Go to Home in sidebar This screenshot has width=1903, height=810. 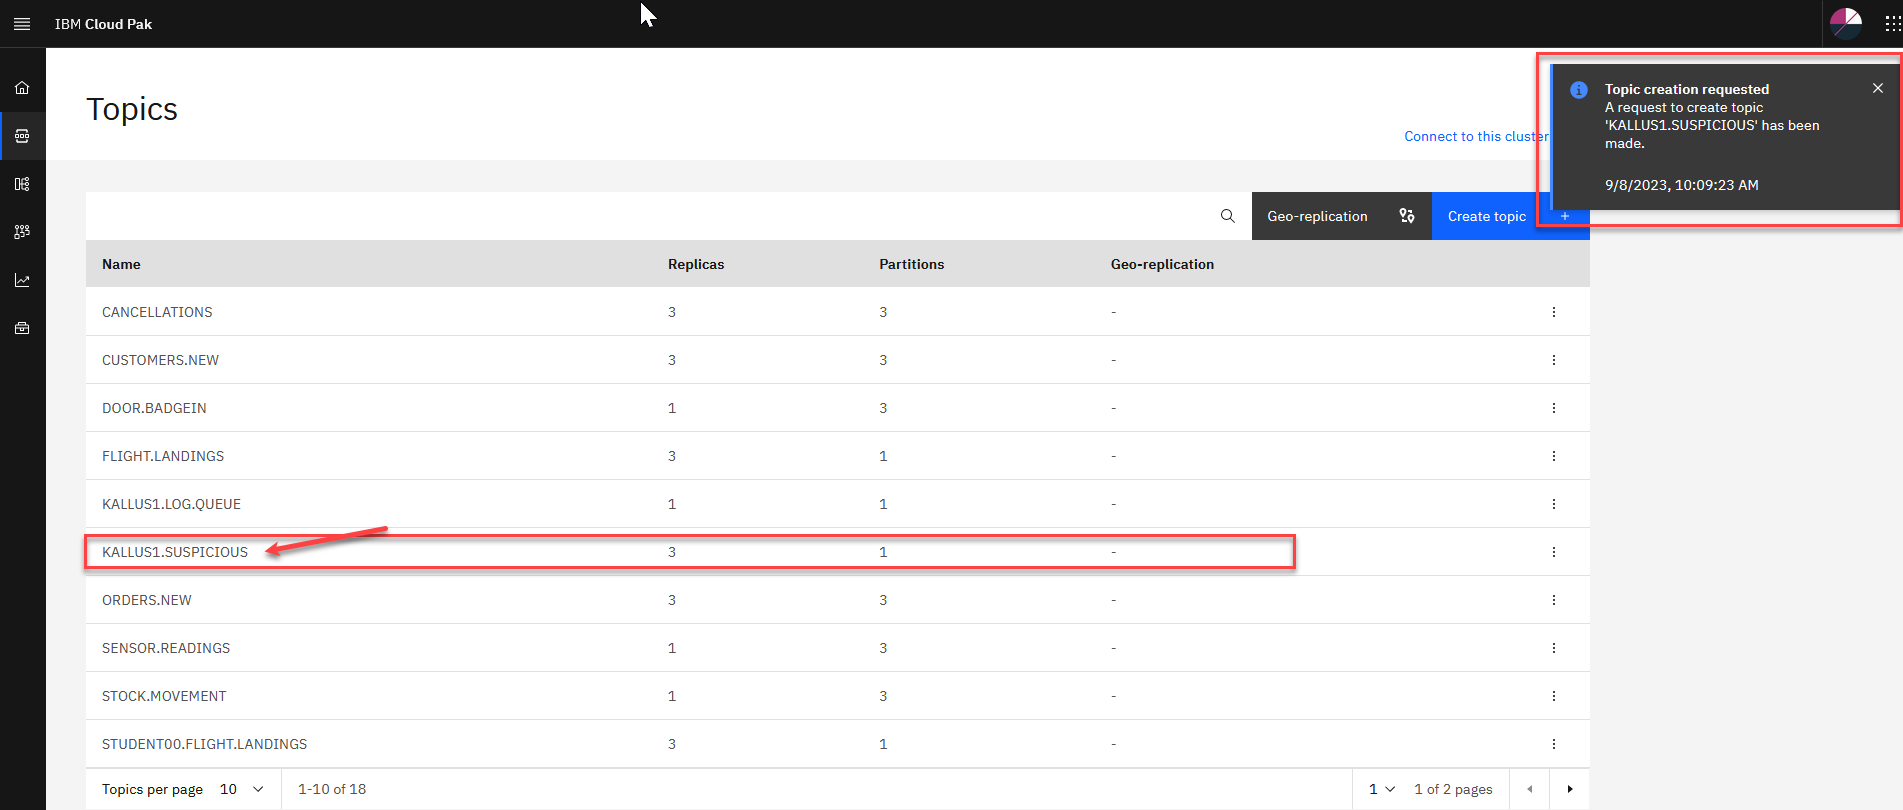pyautogui.click(x=22, y=88)
